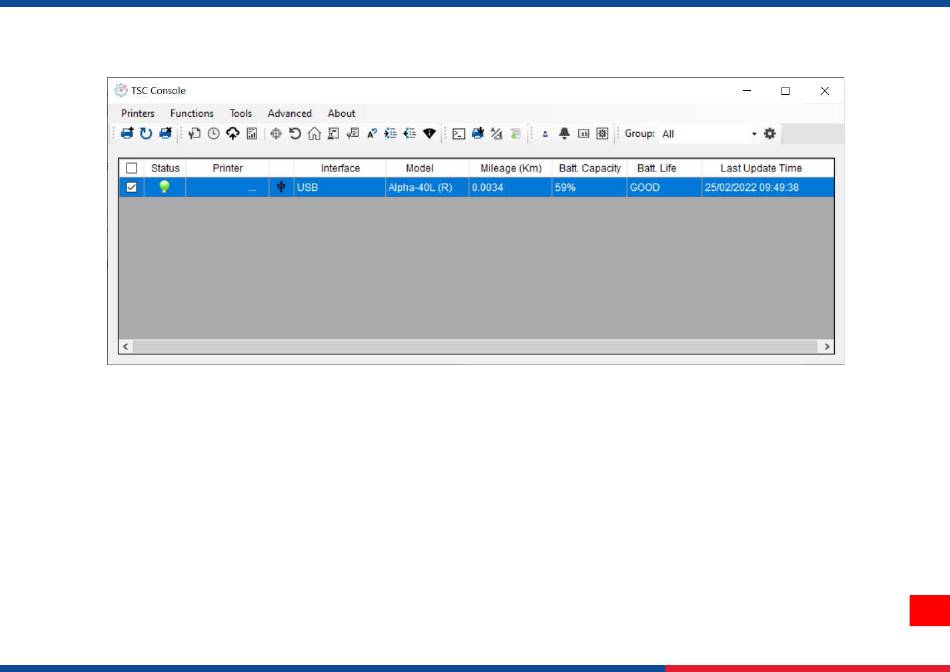Click the greyed green document icon
This screenshot has width=950, height=672.
point(516,133)
